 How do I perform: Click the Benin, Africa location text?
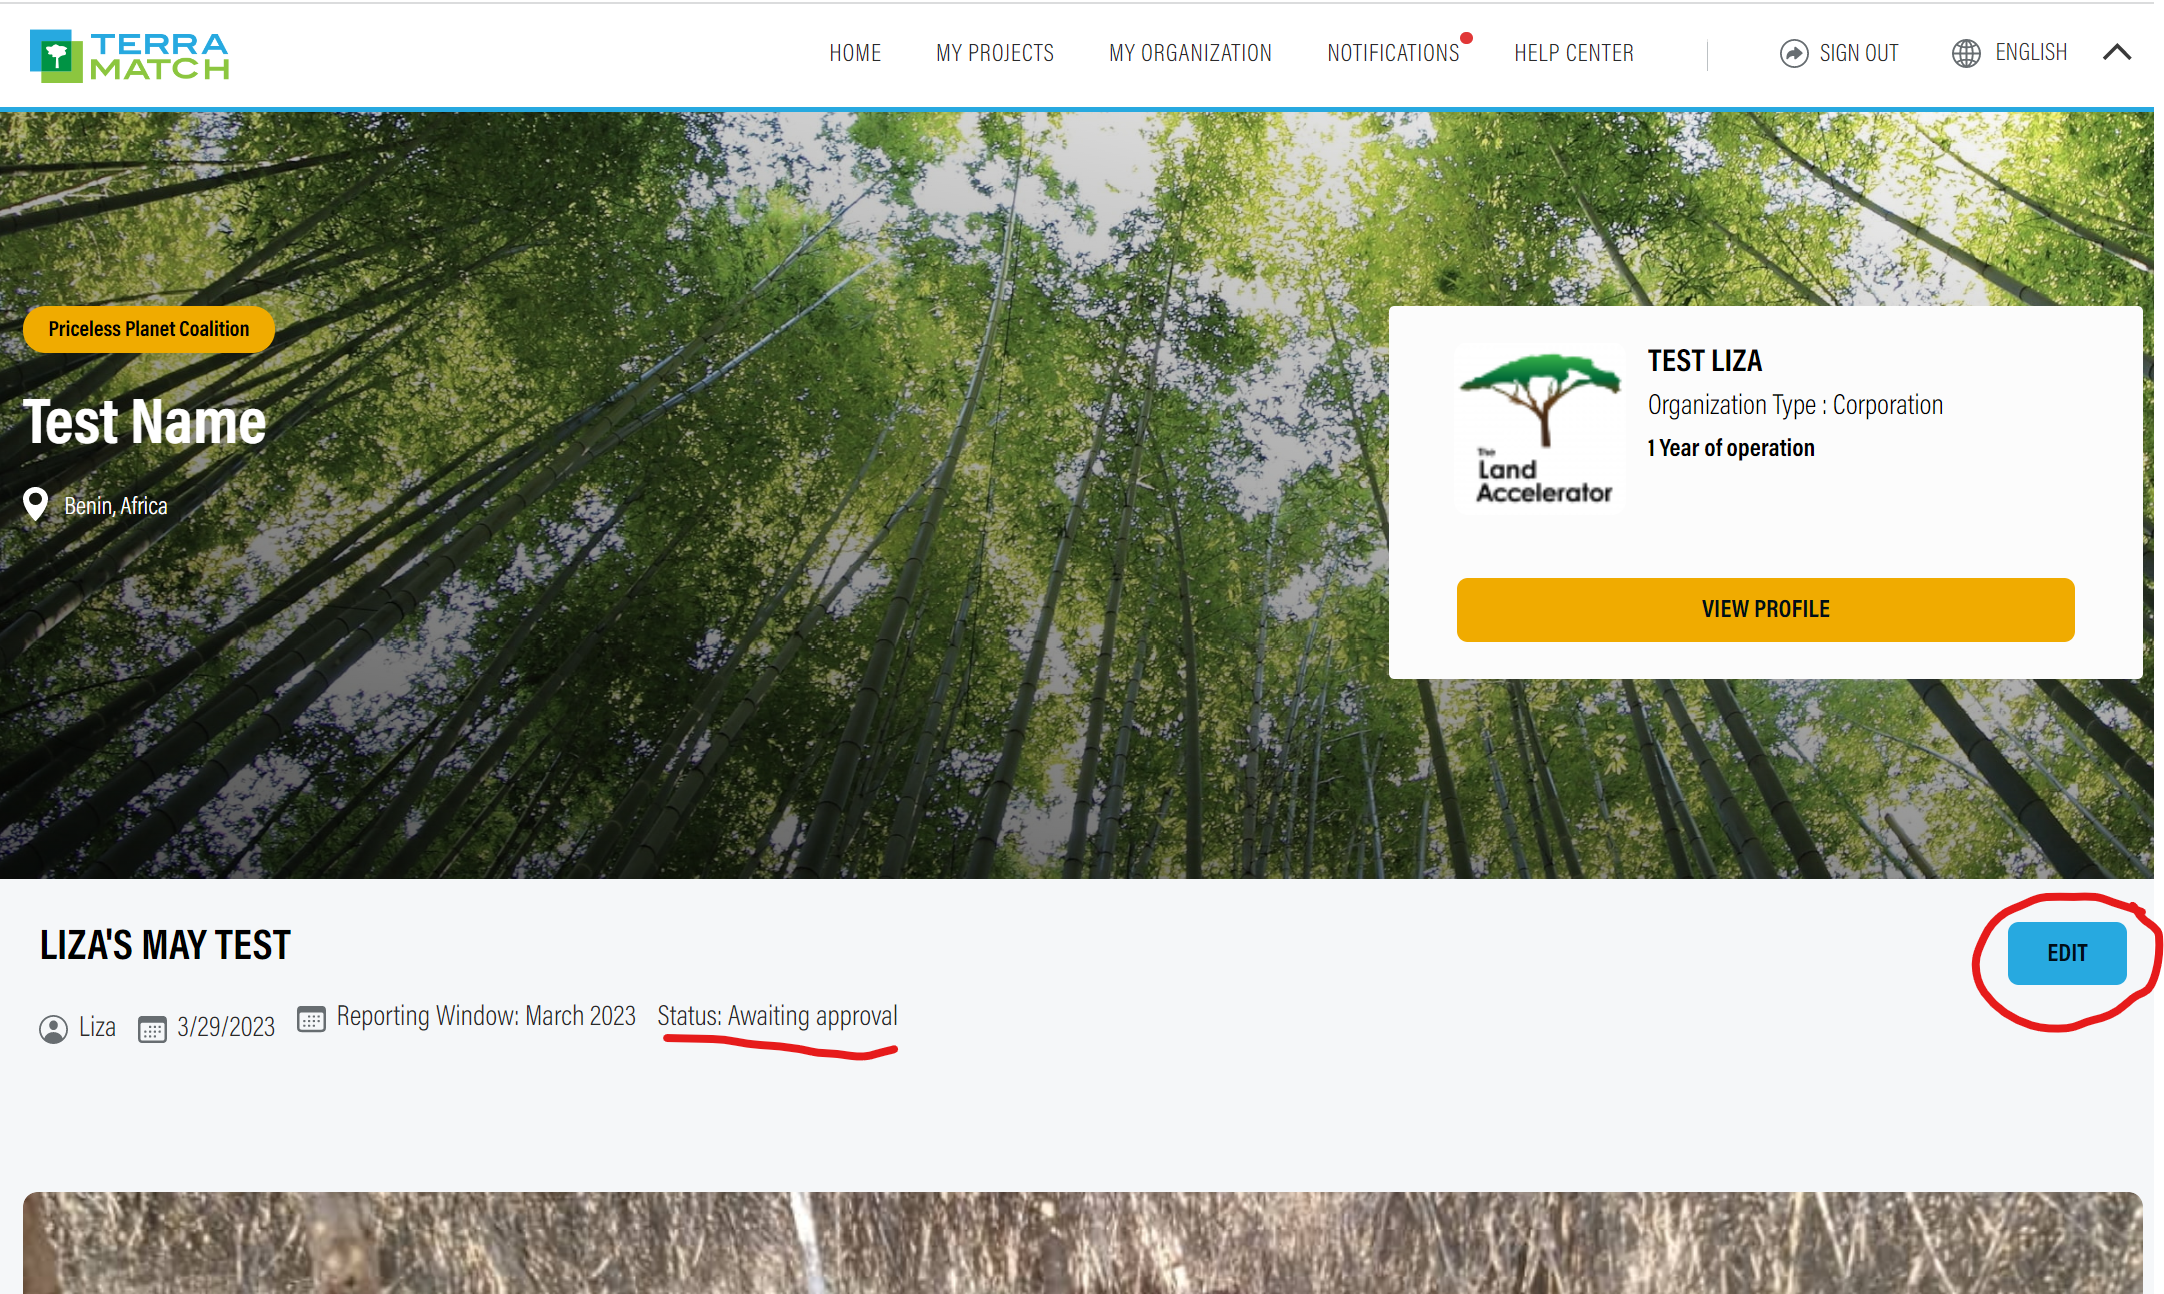[116, 506]
